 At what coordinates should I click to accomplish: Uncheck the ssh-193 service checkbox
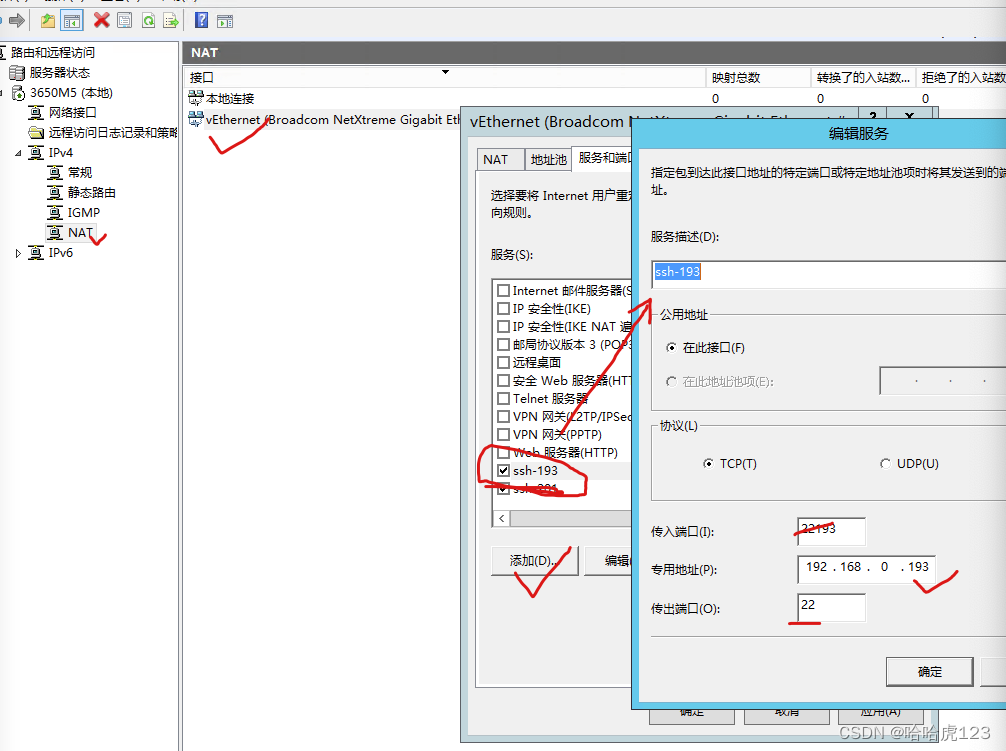[x=504, y=470]
